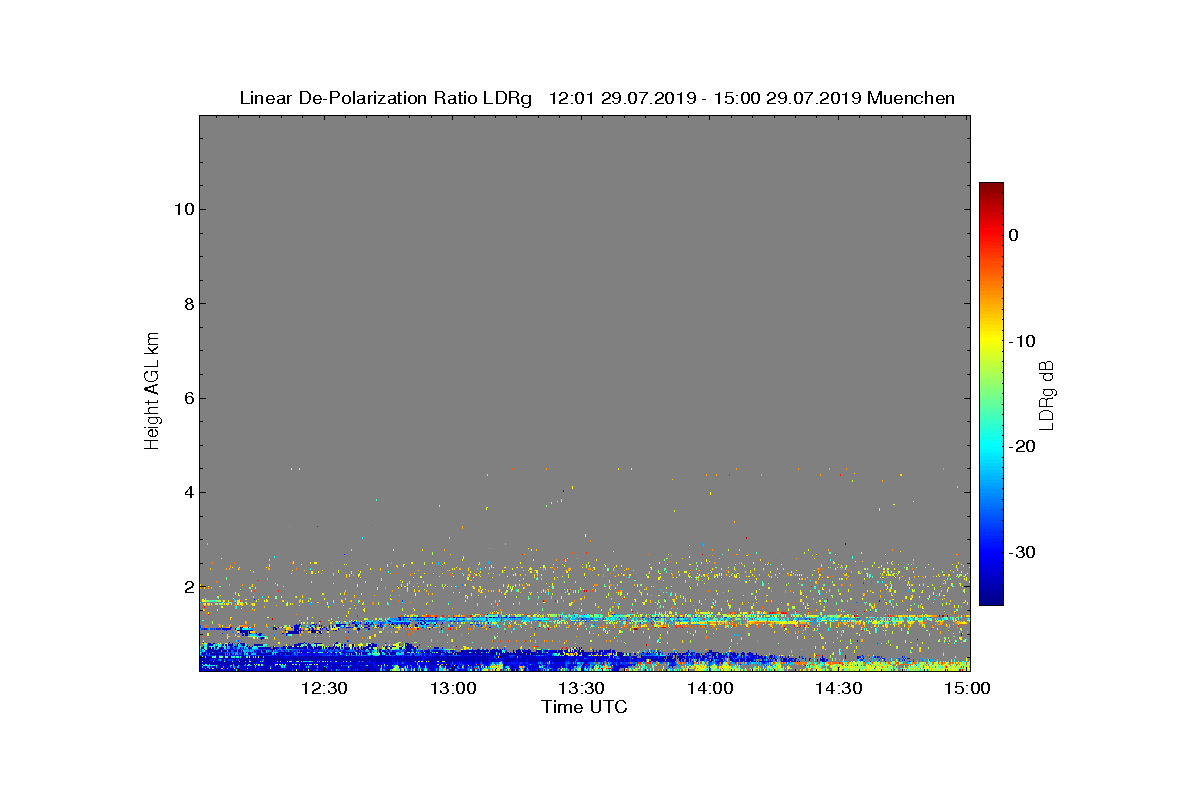The image size is (1200, 800).
Task: Click the '14:00' time tick label
Action: 709,689
